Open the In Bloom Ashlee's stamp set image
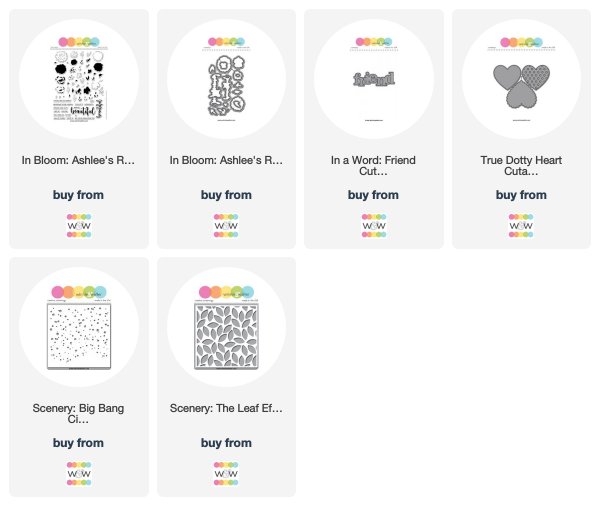Image resolution: width=600 pixels, height=506 pixels. [79, 79]
